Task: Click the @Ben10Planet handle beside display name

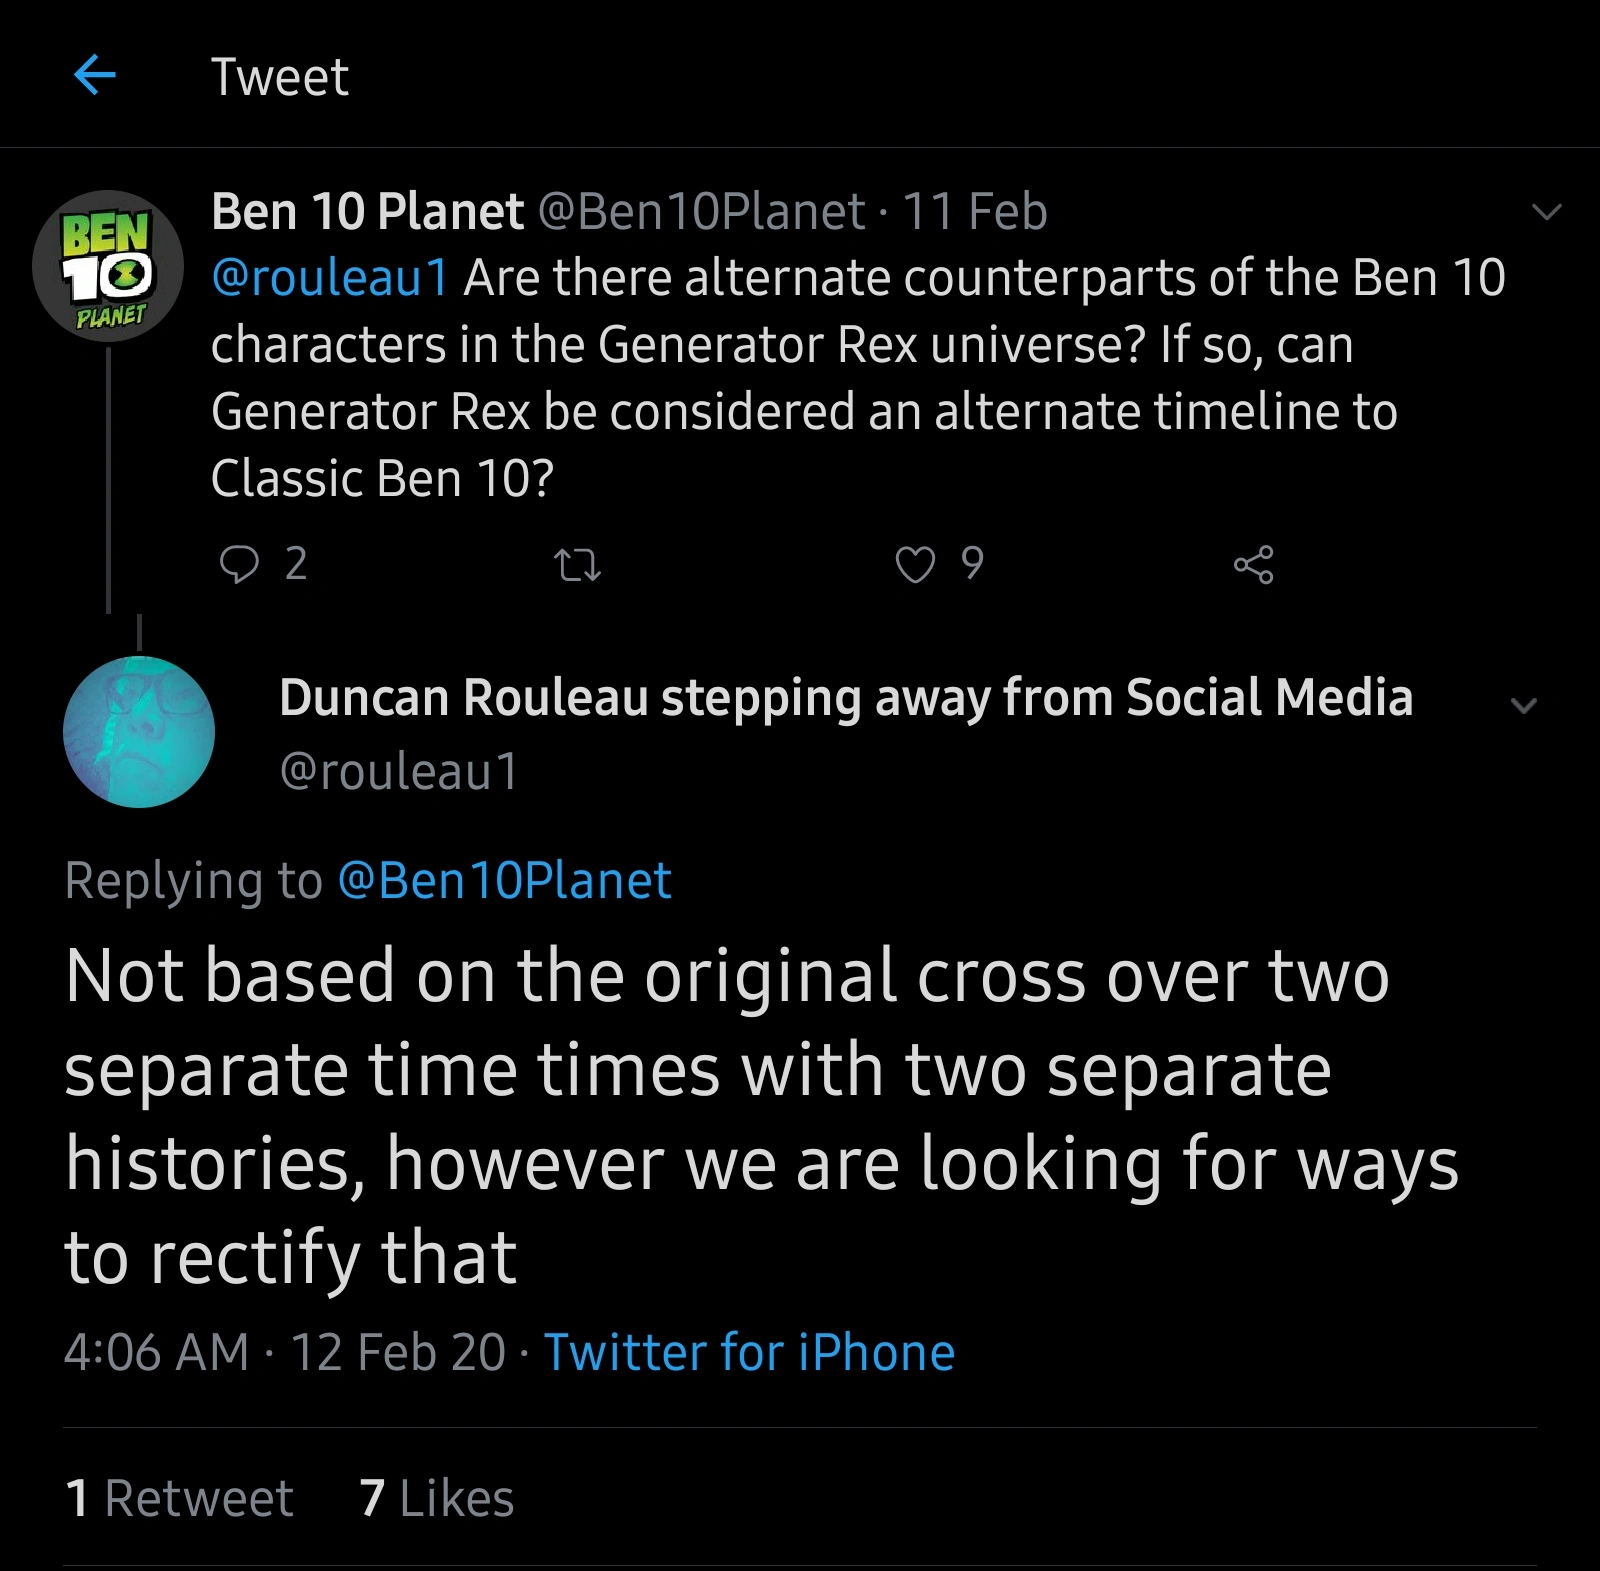Action: [701, 212]
